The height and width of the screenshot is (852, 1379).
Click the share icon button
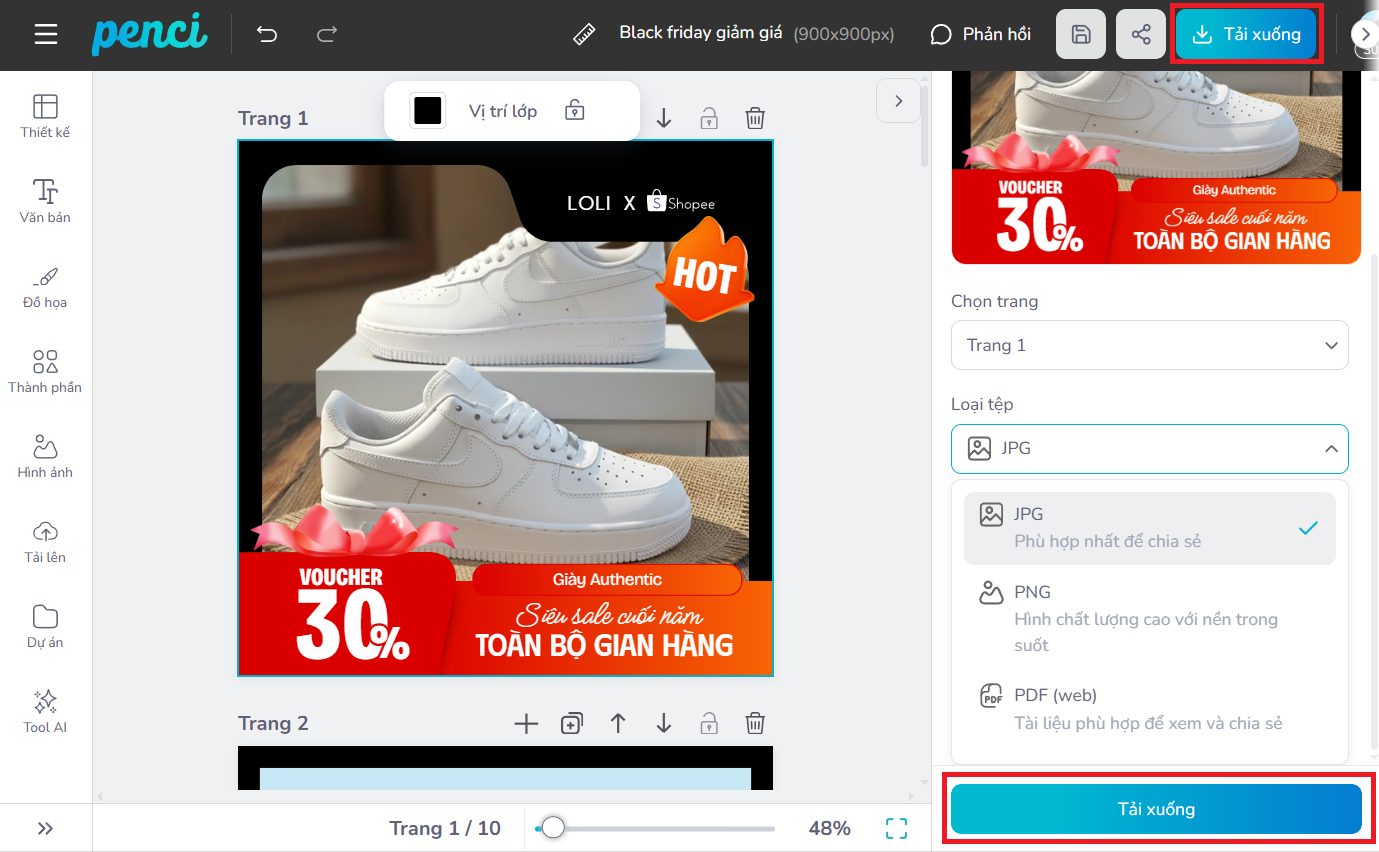1141,35
